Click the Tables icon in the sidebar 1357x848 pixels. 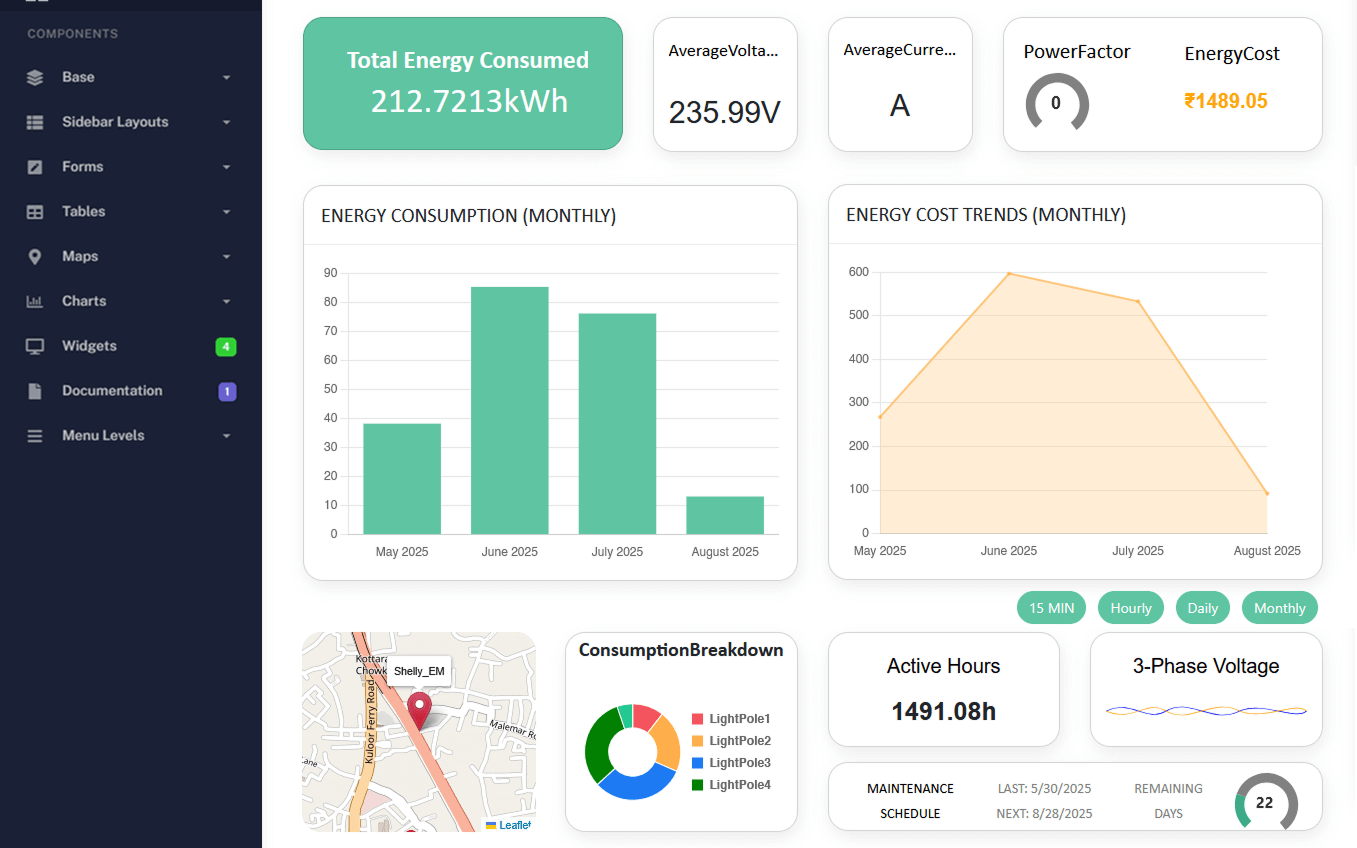(x=35, y=211)
